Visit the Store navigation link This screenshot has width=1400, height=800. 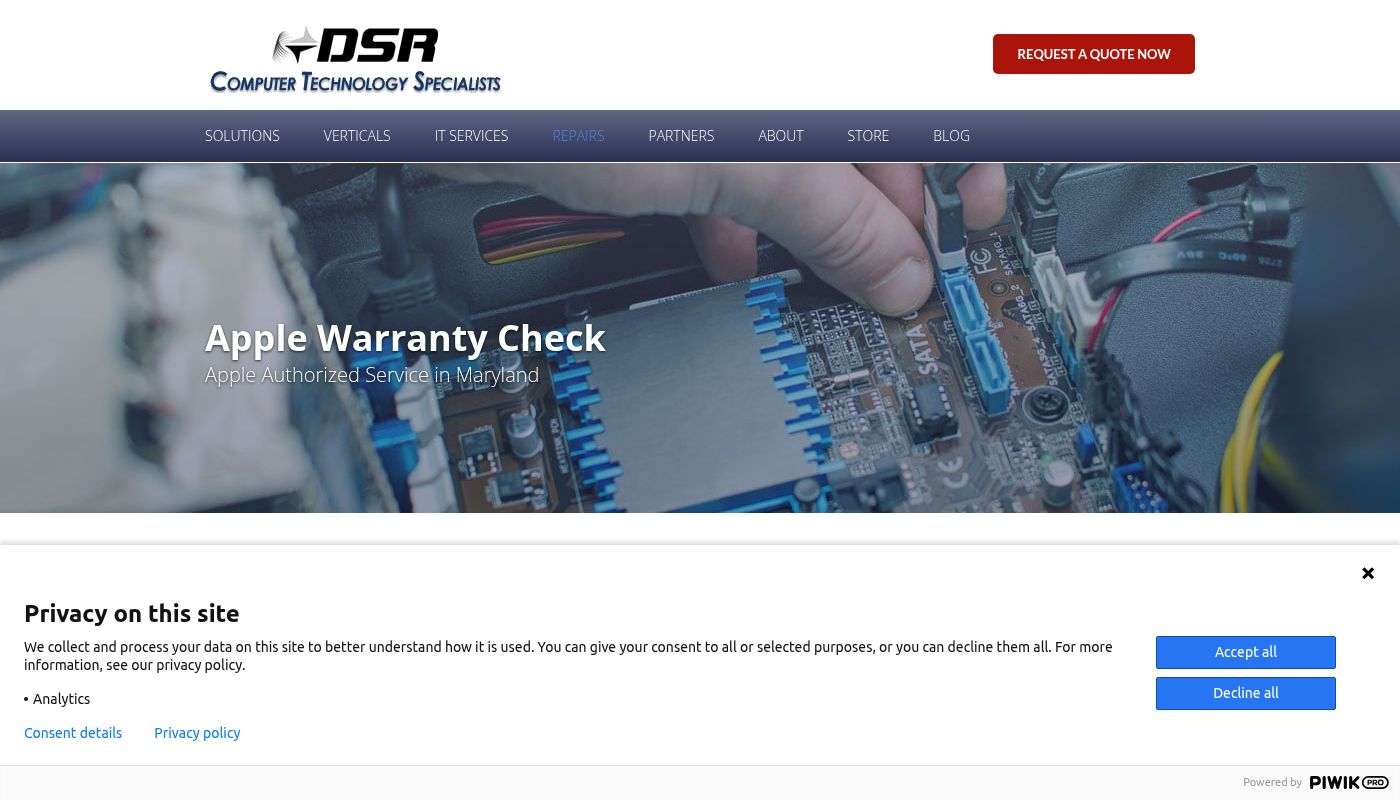coord(868,136)
